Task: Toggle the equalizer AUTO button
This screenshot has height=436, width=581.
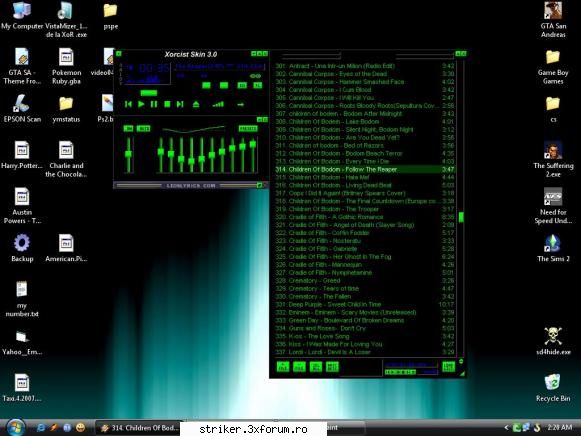Action: pyautogui.click(x=143, y=129)
